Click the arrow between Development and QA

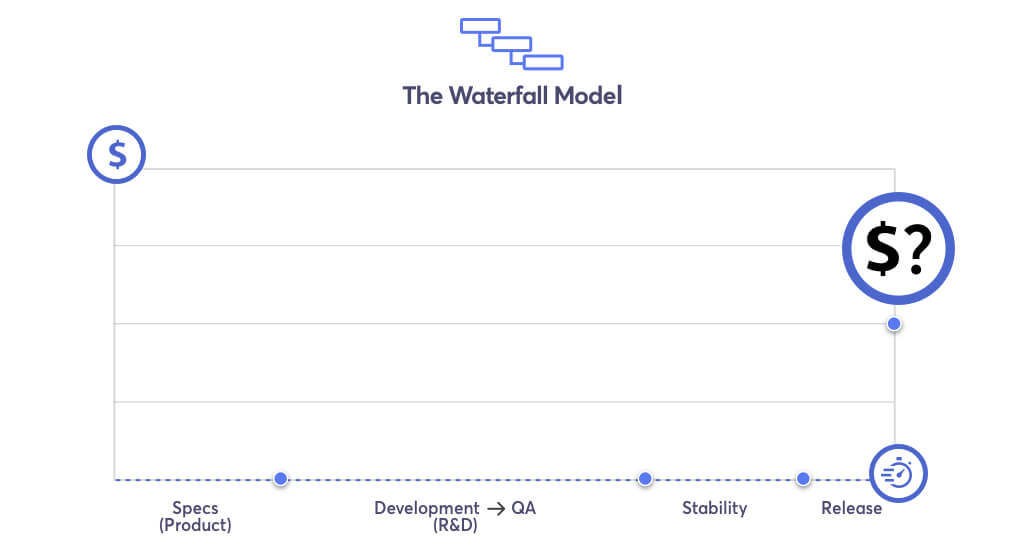point(496,508)
